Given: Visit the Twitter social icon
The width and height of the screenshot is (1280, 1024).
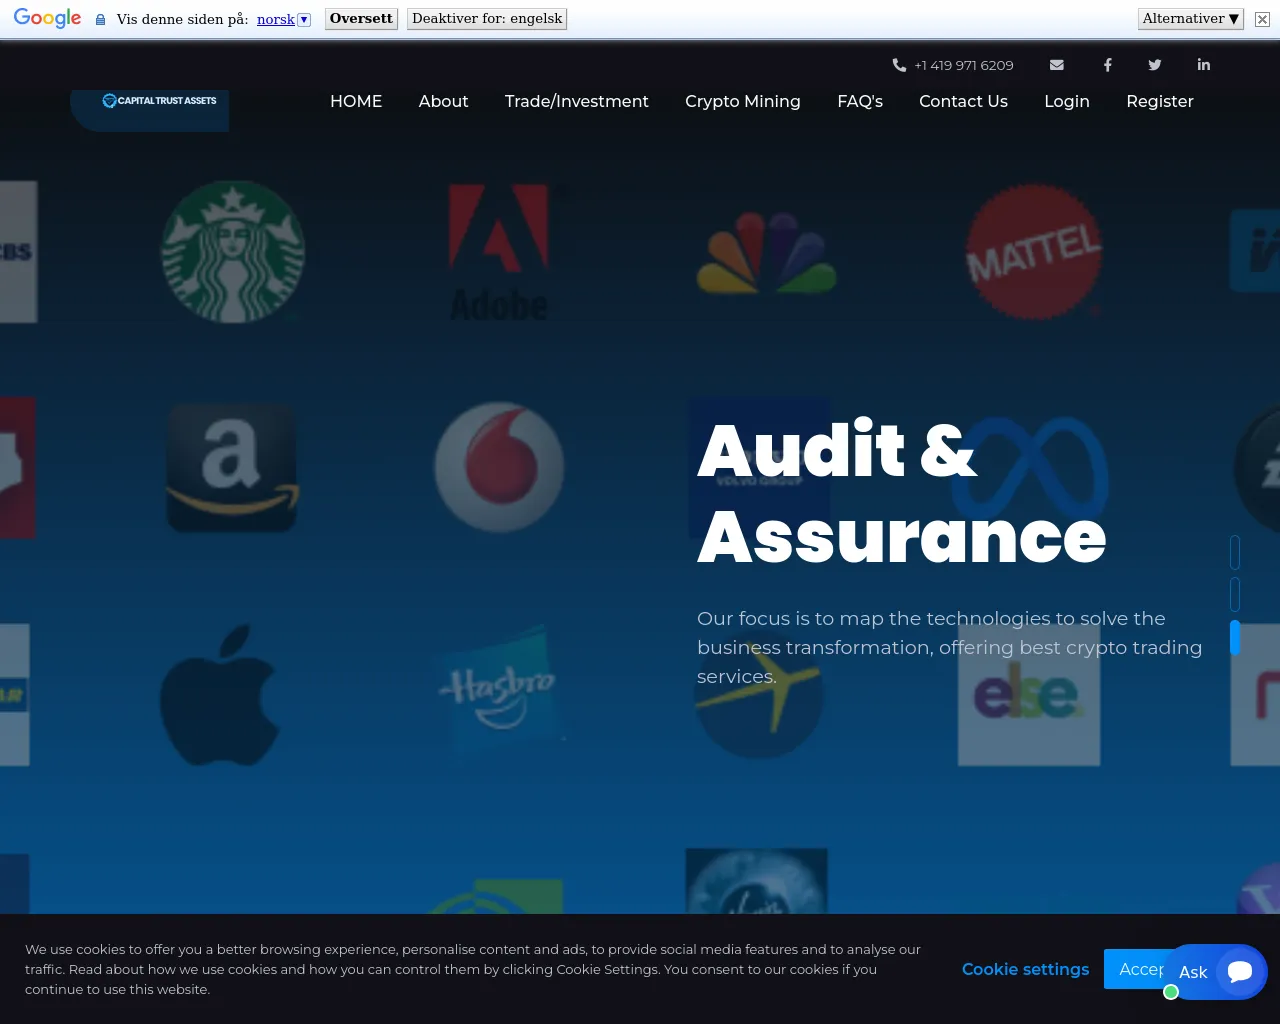Looking at the screenshot, I should 1155,65.
